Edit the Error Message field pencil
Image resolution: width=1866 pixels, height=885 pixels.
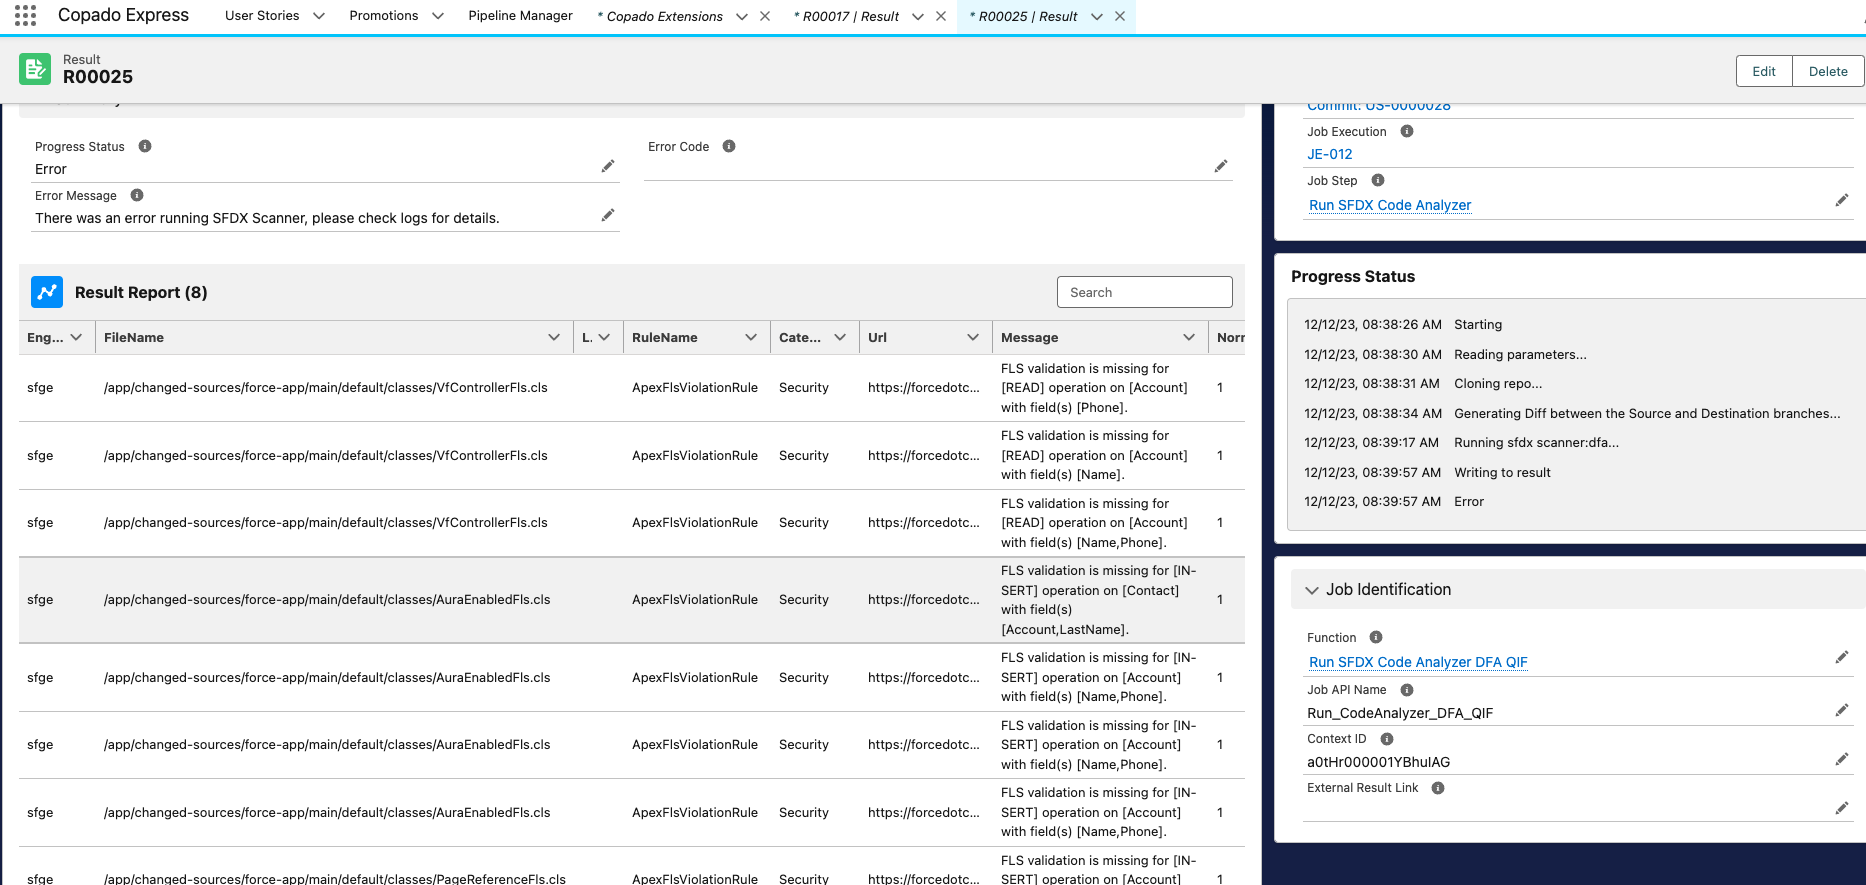point(608,215)
